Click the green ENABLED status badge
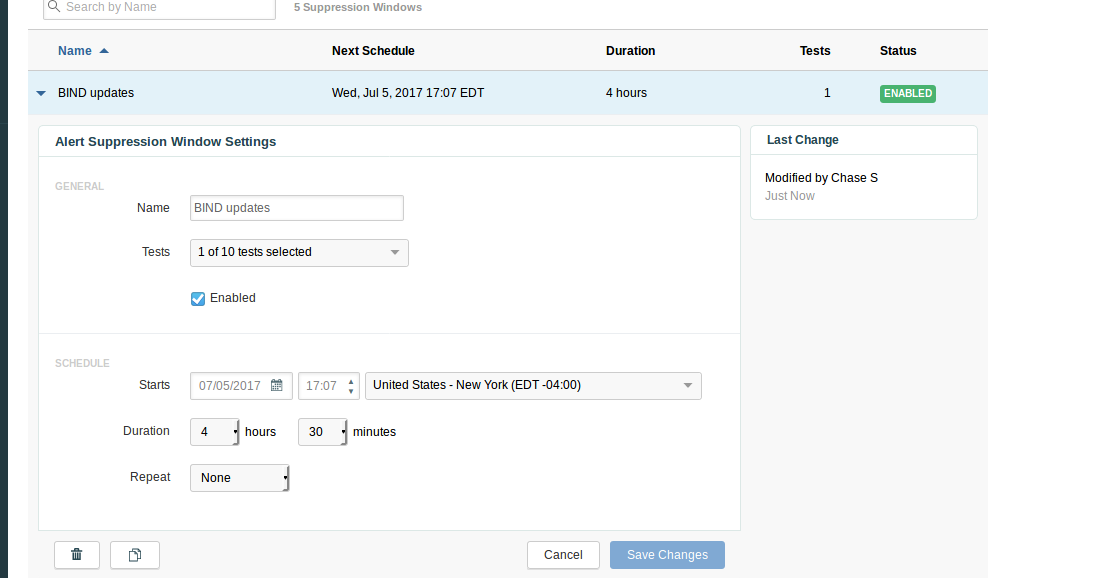1096x578 pixels. [x=907, y=93]
